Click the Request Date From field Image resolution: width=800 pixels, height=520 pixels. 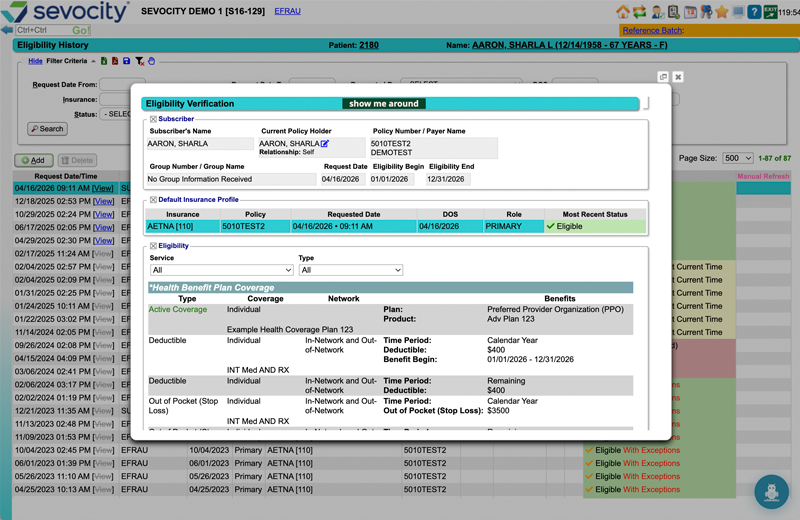click(122, 84)
